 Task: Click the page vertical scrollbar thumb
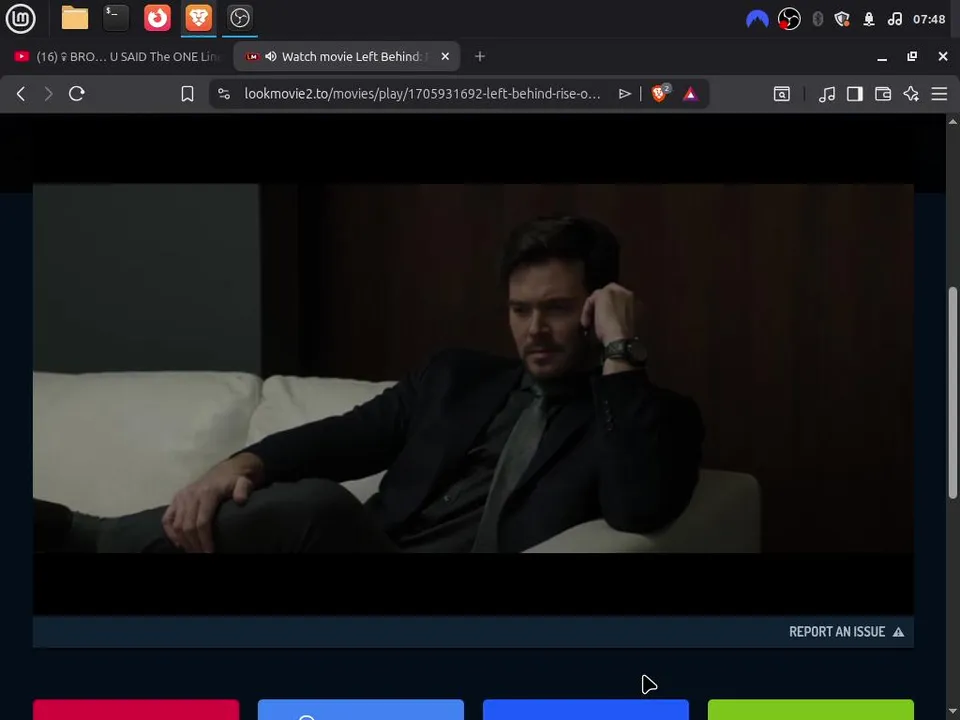click(x=953, y=392)
